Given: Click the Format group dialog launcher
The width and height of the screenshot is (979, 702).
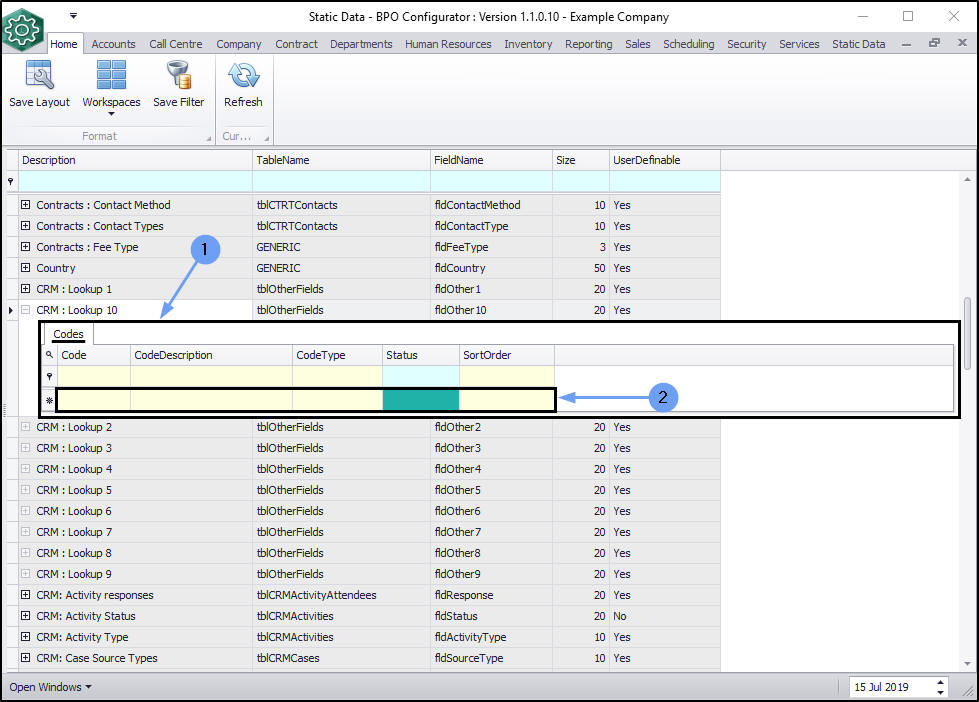Looking at the screenshot, I should (208, 137).
